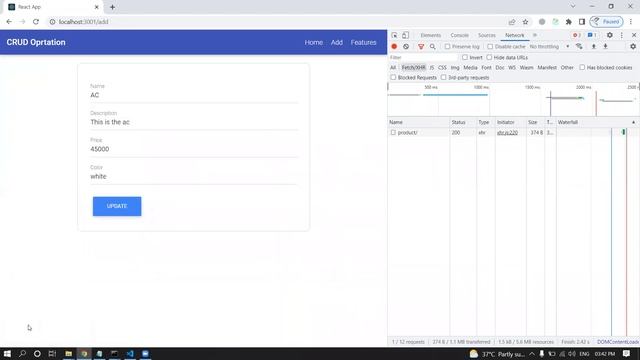The height and width of the screenshot is (360, 640).
Task: Filter requests by CSS
Action: click(442, 67)
